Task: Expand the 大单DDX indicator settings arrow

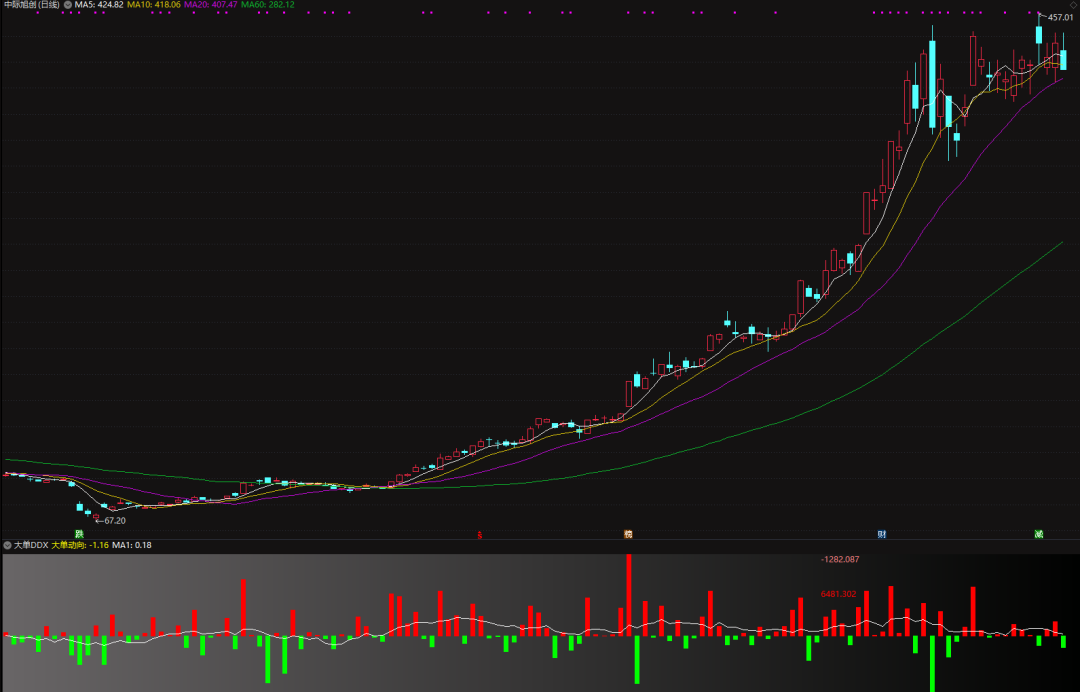Action: [7, 545]
